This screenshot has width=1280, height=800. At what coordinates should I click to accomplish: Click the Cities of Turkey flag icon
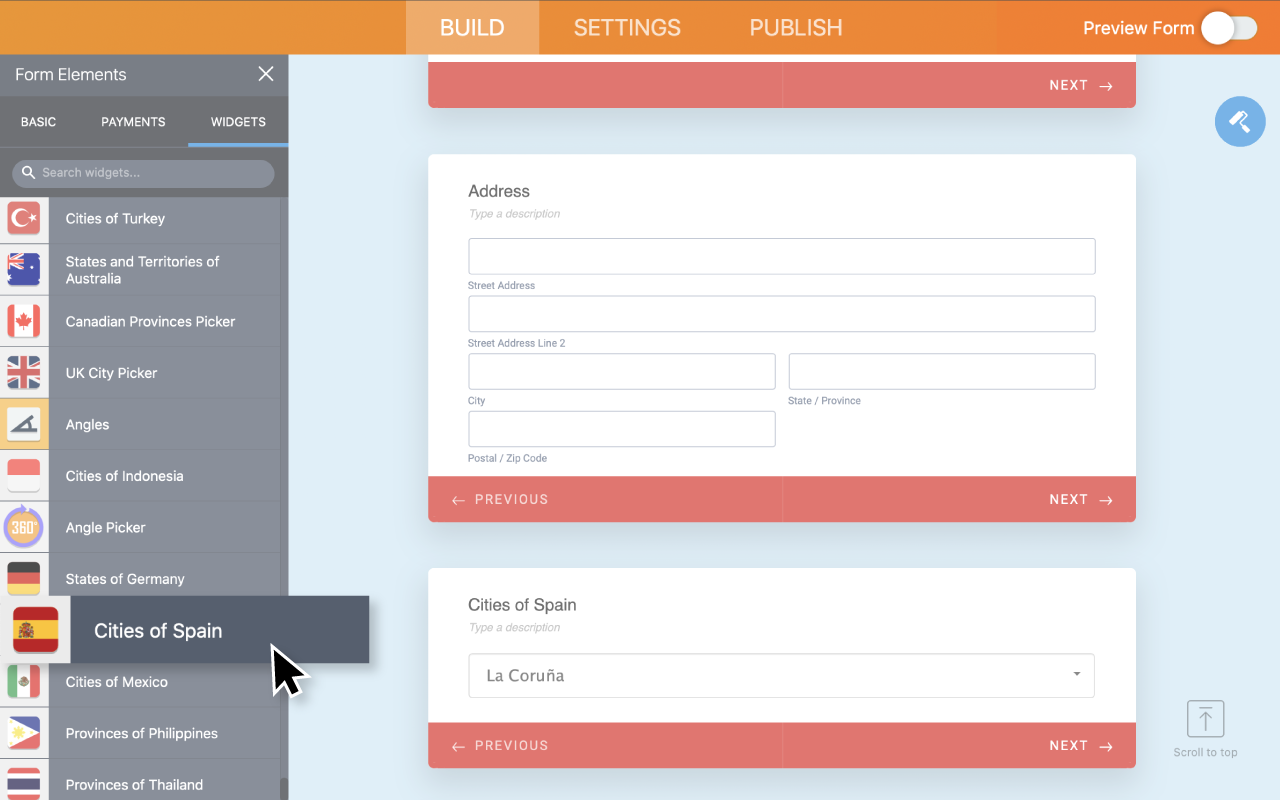coord(23,218)
